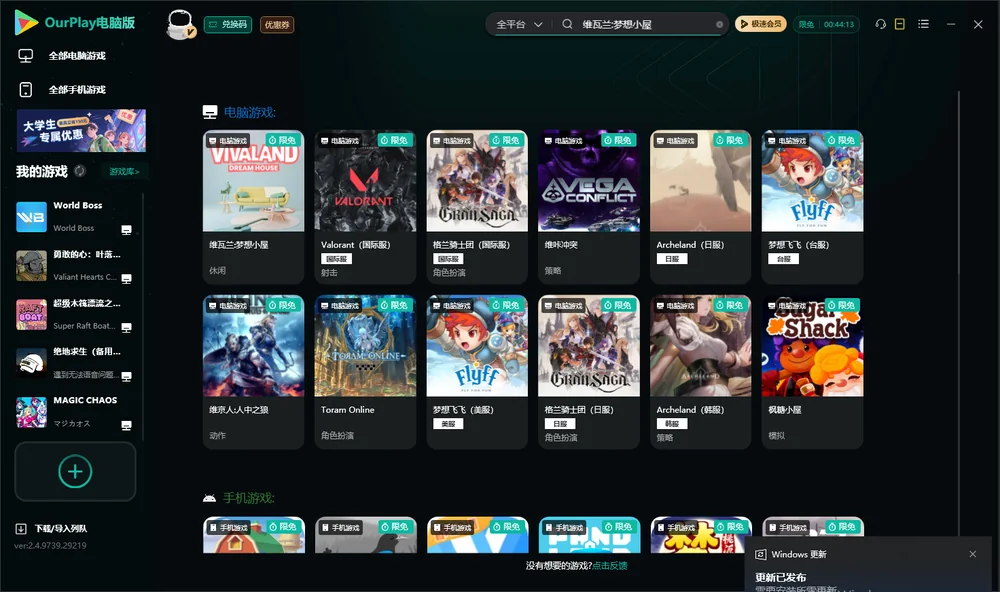Expand the 全平台 platform dropdown
Screen dimensions: 1000x592
point(519,25)
